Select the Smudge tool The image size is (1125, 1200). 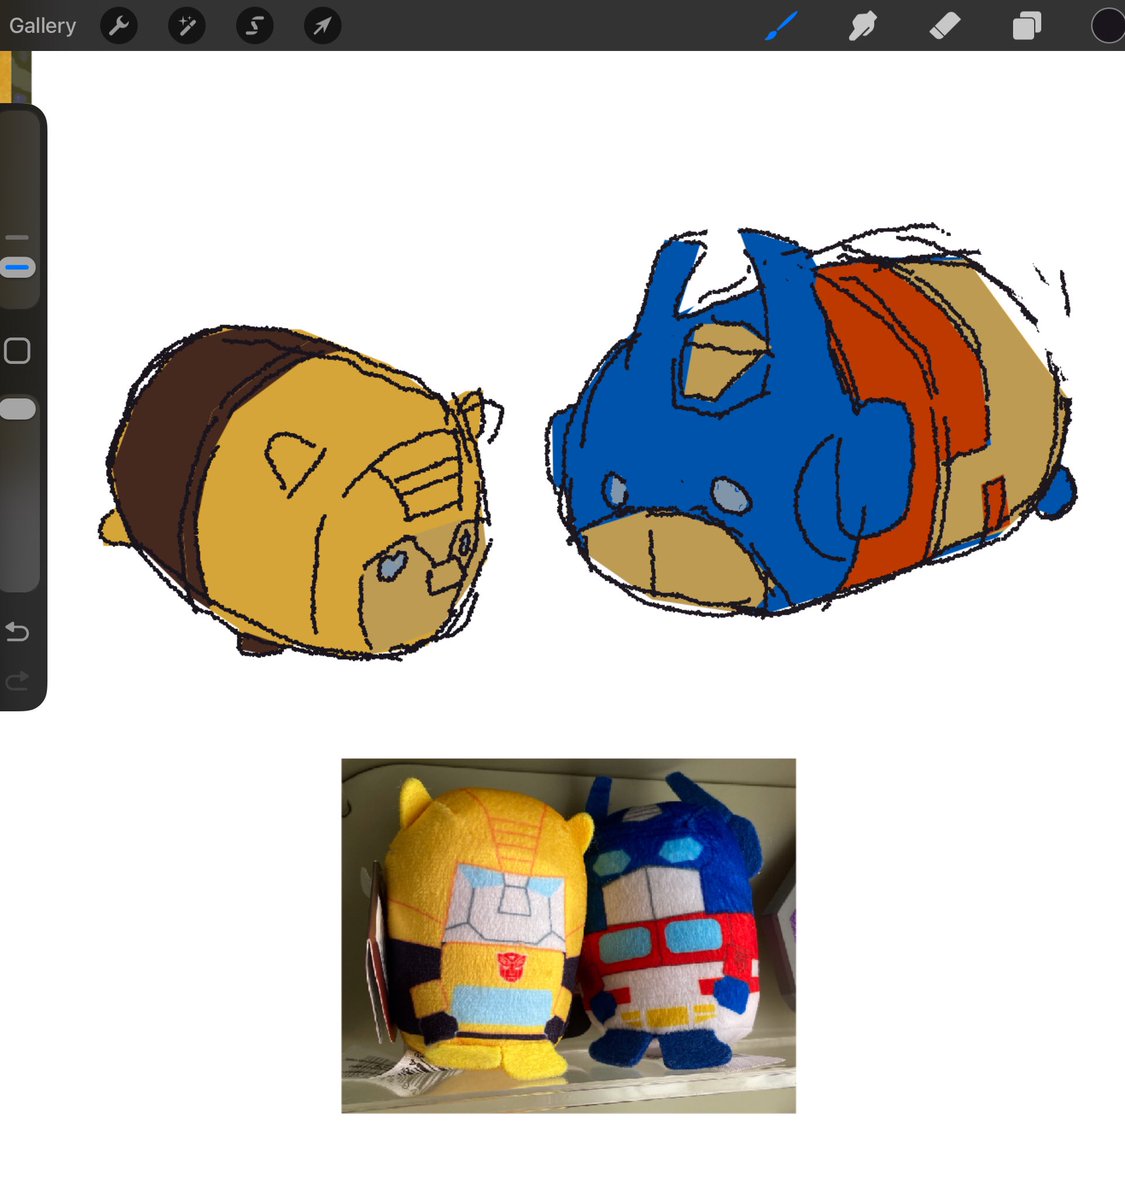pos(862,26)
